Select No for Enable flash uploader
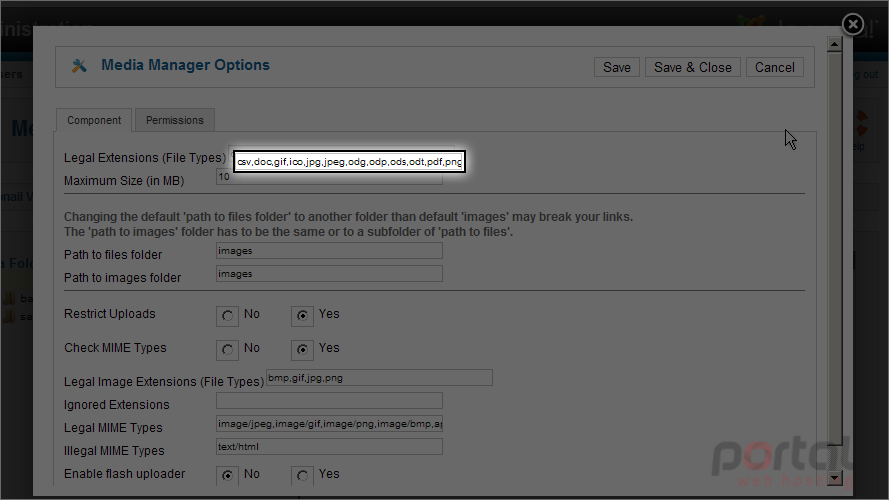 point(227,476)
